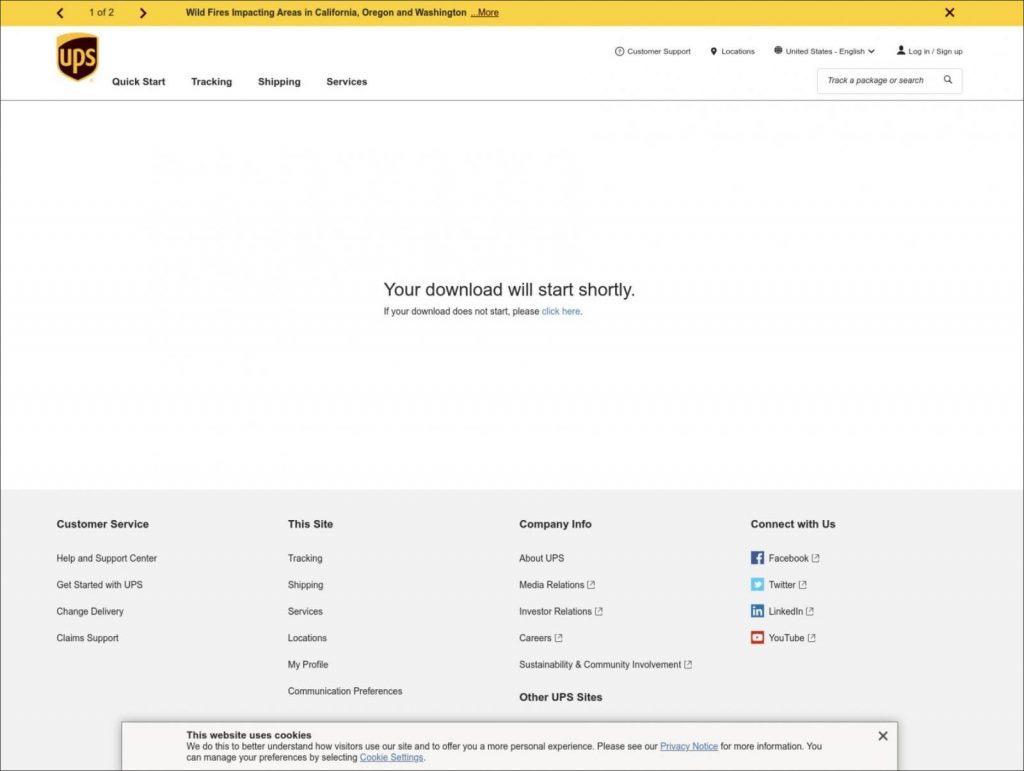This screenshot has width=1024, height=771.
Task: Click external-link icon beside Media Relations
Action: pos(591,585)
